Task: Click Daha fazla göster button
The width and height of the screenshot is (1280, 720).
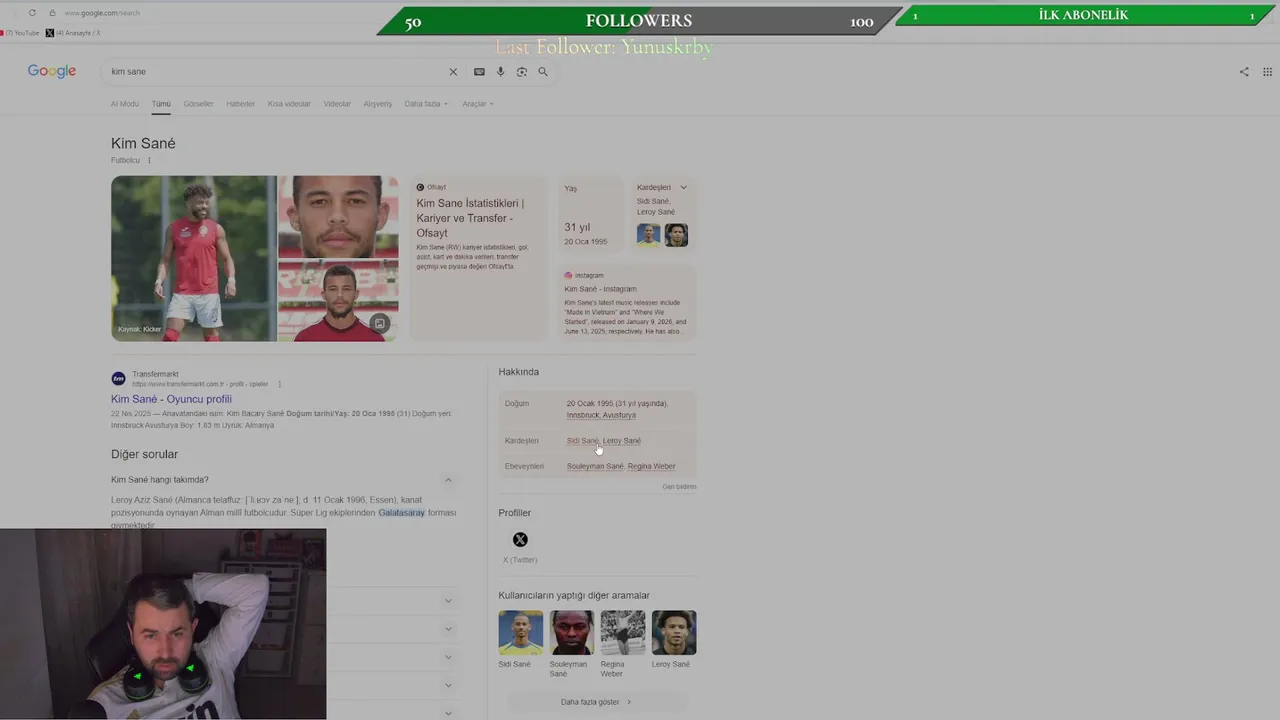Action: tap(597, 702)
